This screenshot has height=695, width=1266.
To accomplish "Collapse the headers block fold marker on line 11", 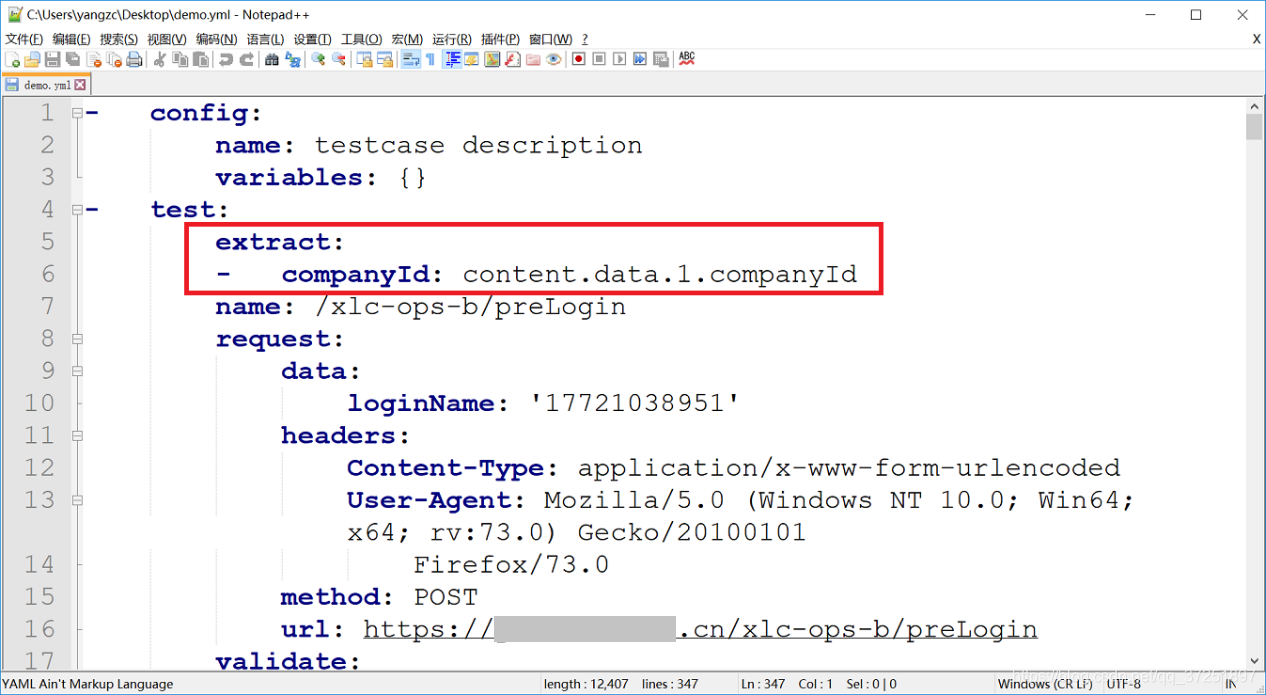I will click(x=77, y=436).
